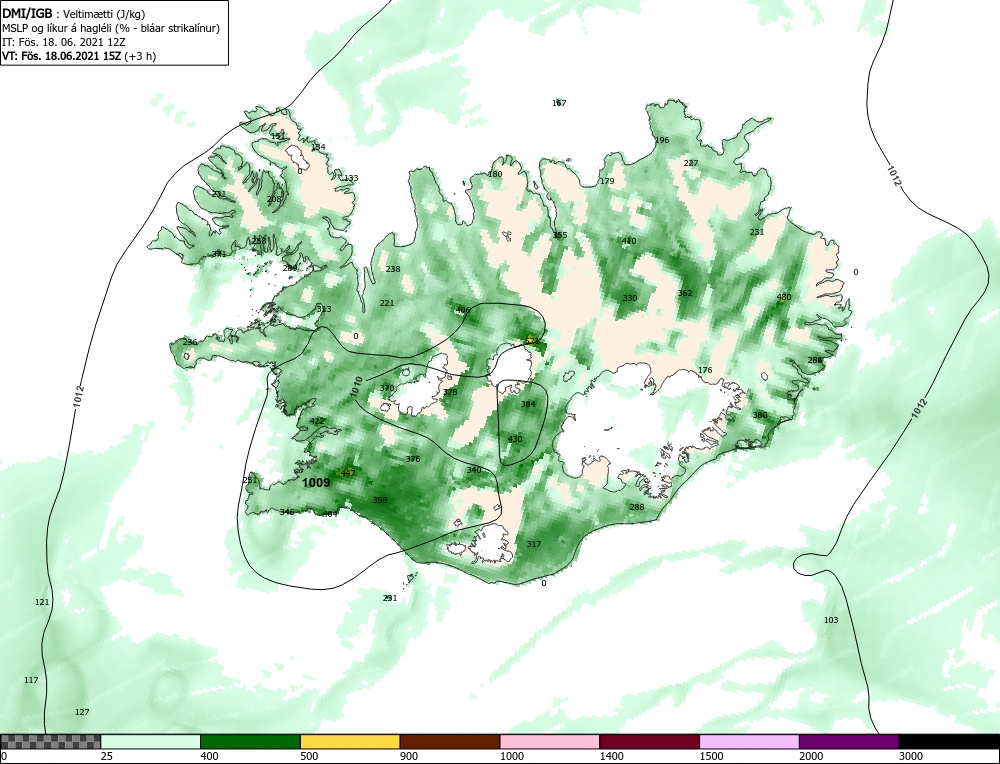Viewport: 1000px width, 764px height.
Task: Click the 'IT: Fös. 18. 06. 2021 12Z' line
Action: pos(64,42)
